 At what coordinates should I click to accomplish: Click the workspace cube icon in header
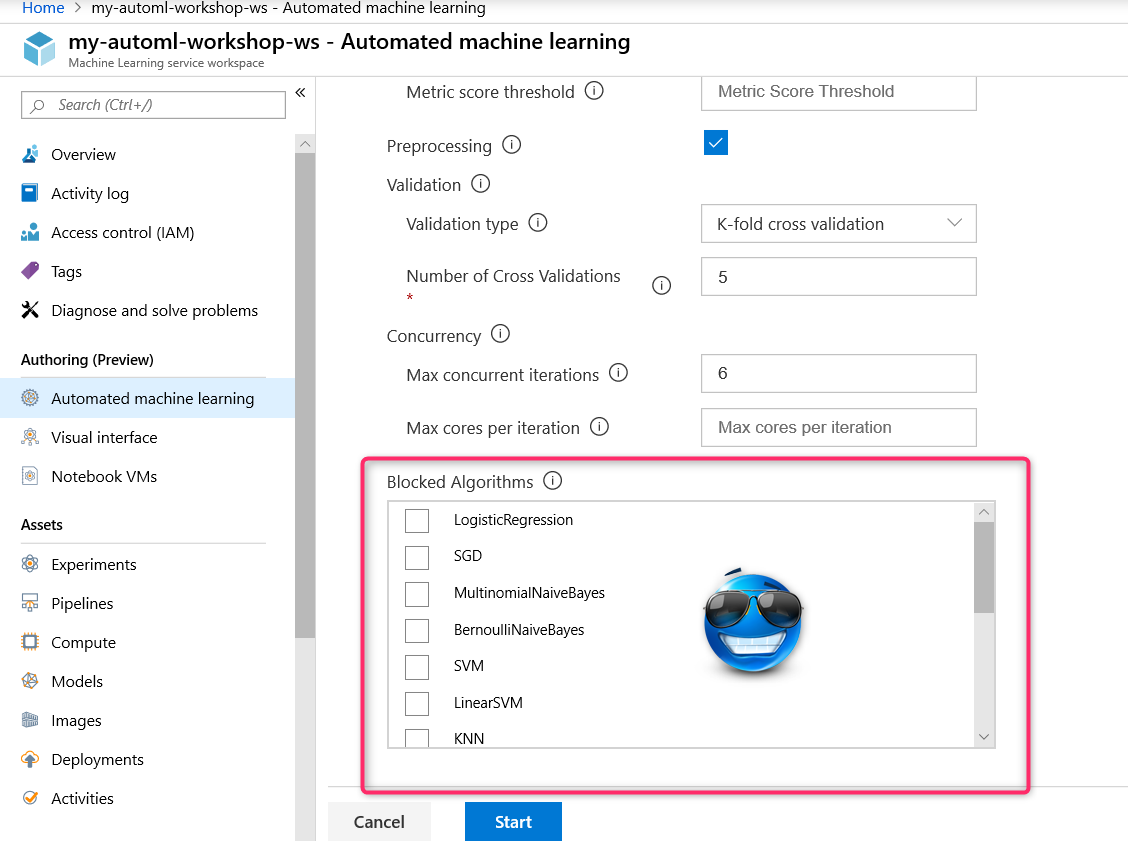(39, 49)
